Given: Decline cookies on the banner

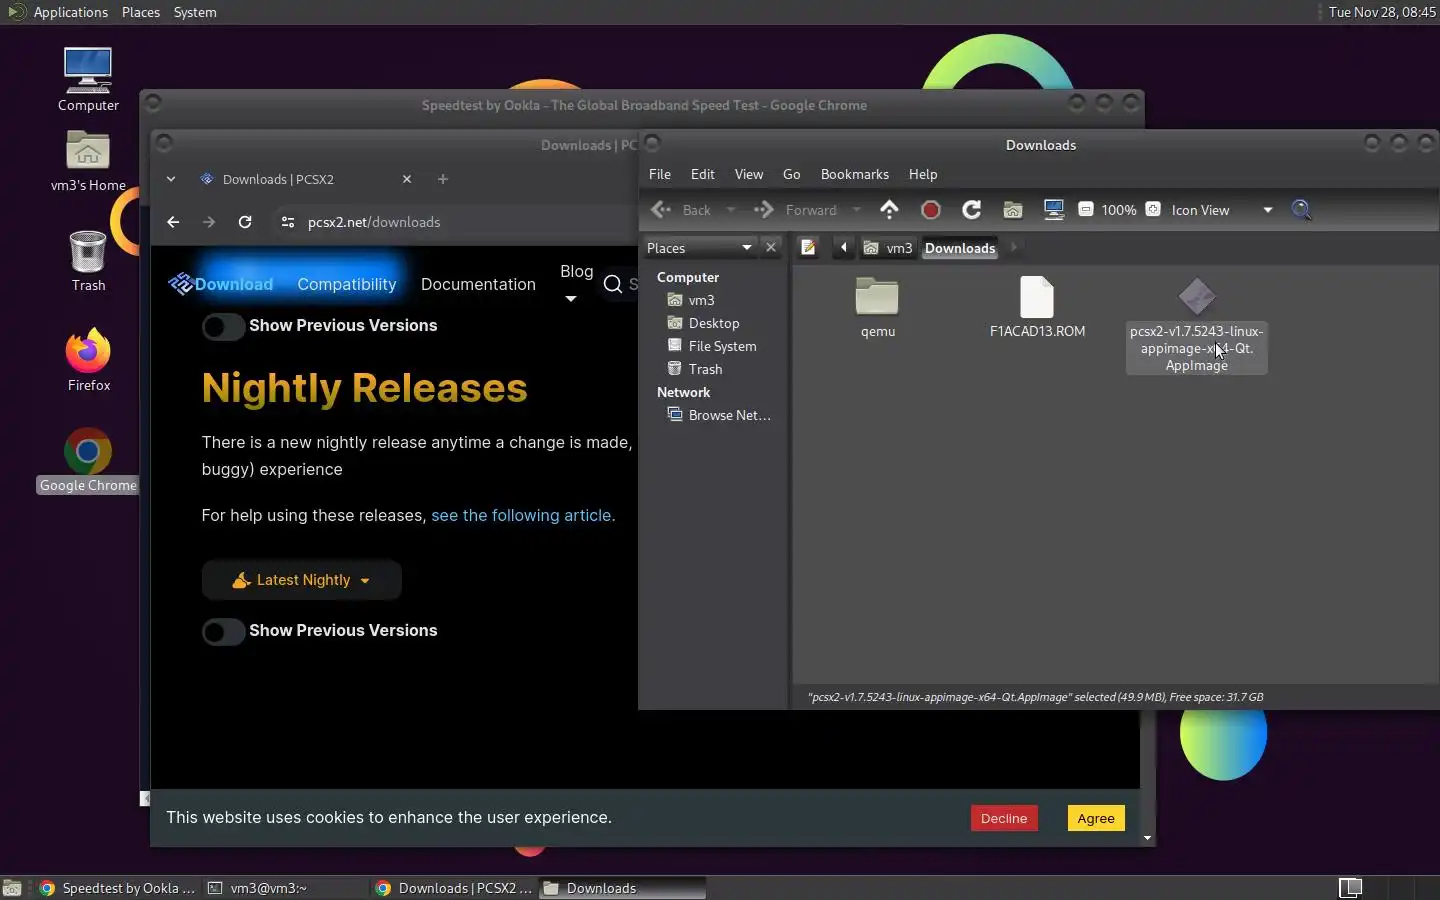Looking at the screenshot, I should tap(1003, 818).
